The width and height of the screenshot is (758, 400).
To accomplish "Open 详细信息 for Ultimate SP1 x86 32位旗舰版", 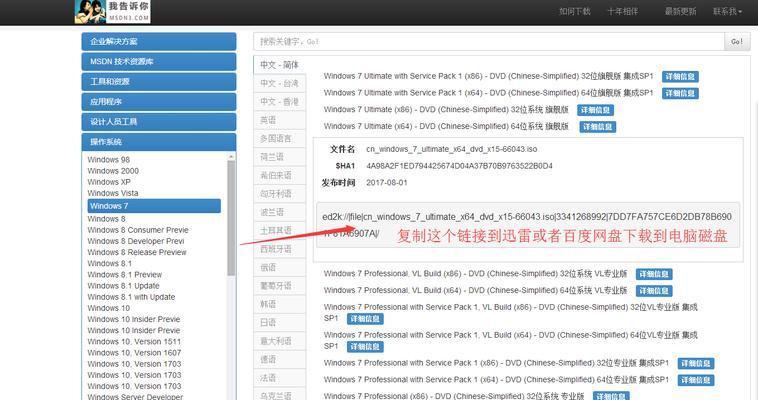I will [680, 76].
